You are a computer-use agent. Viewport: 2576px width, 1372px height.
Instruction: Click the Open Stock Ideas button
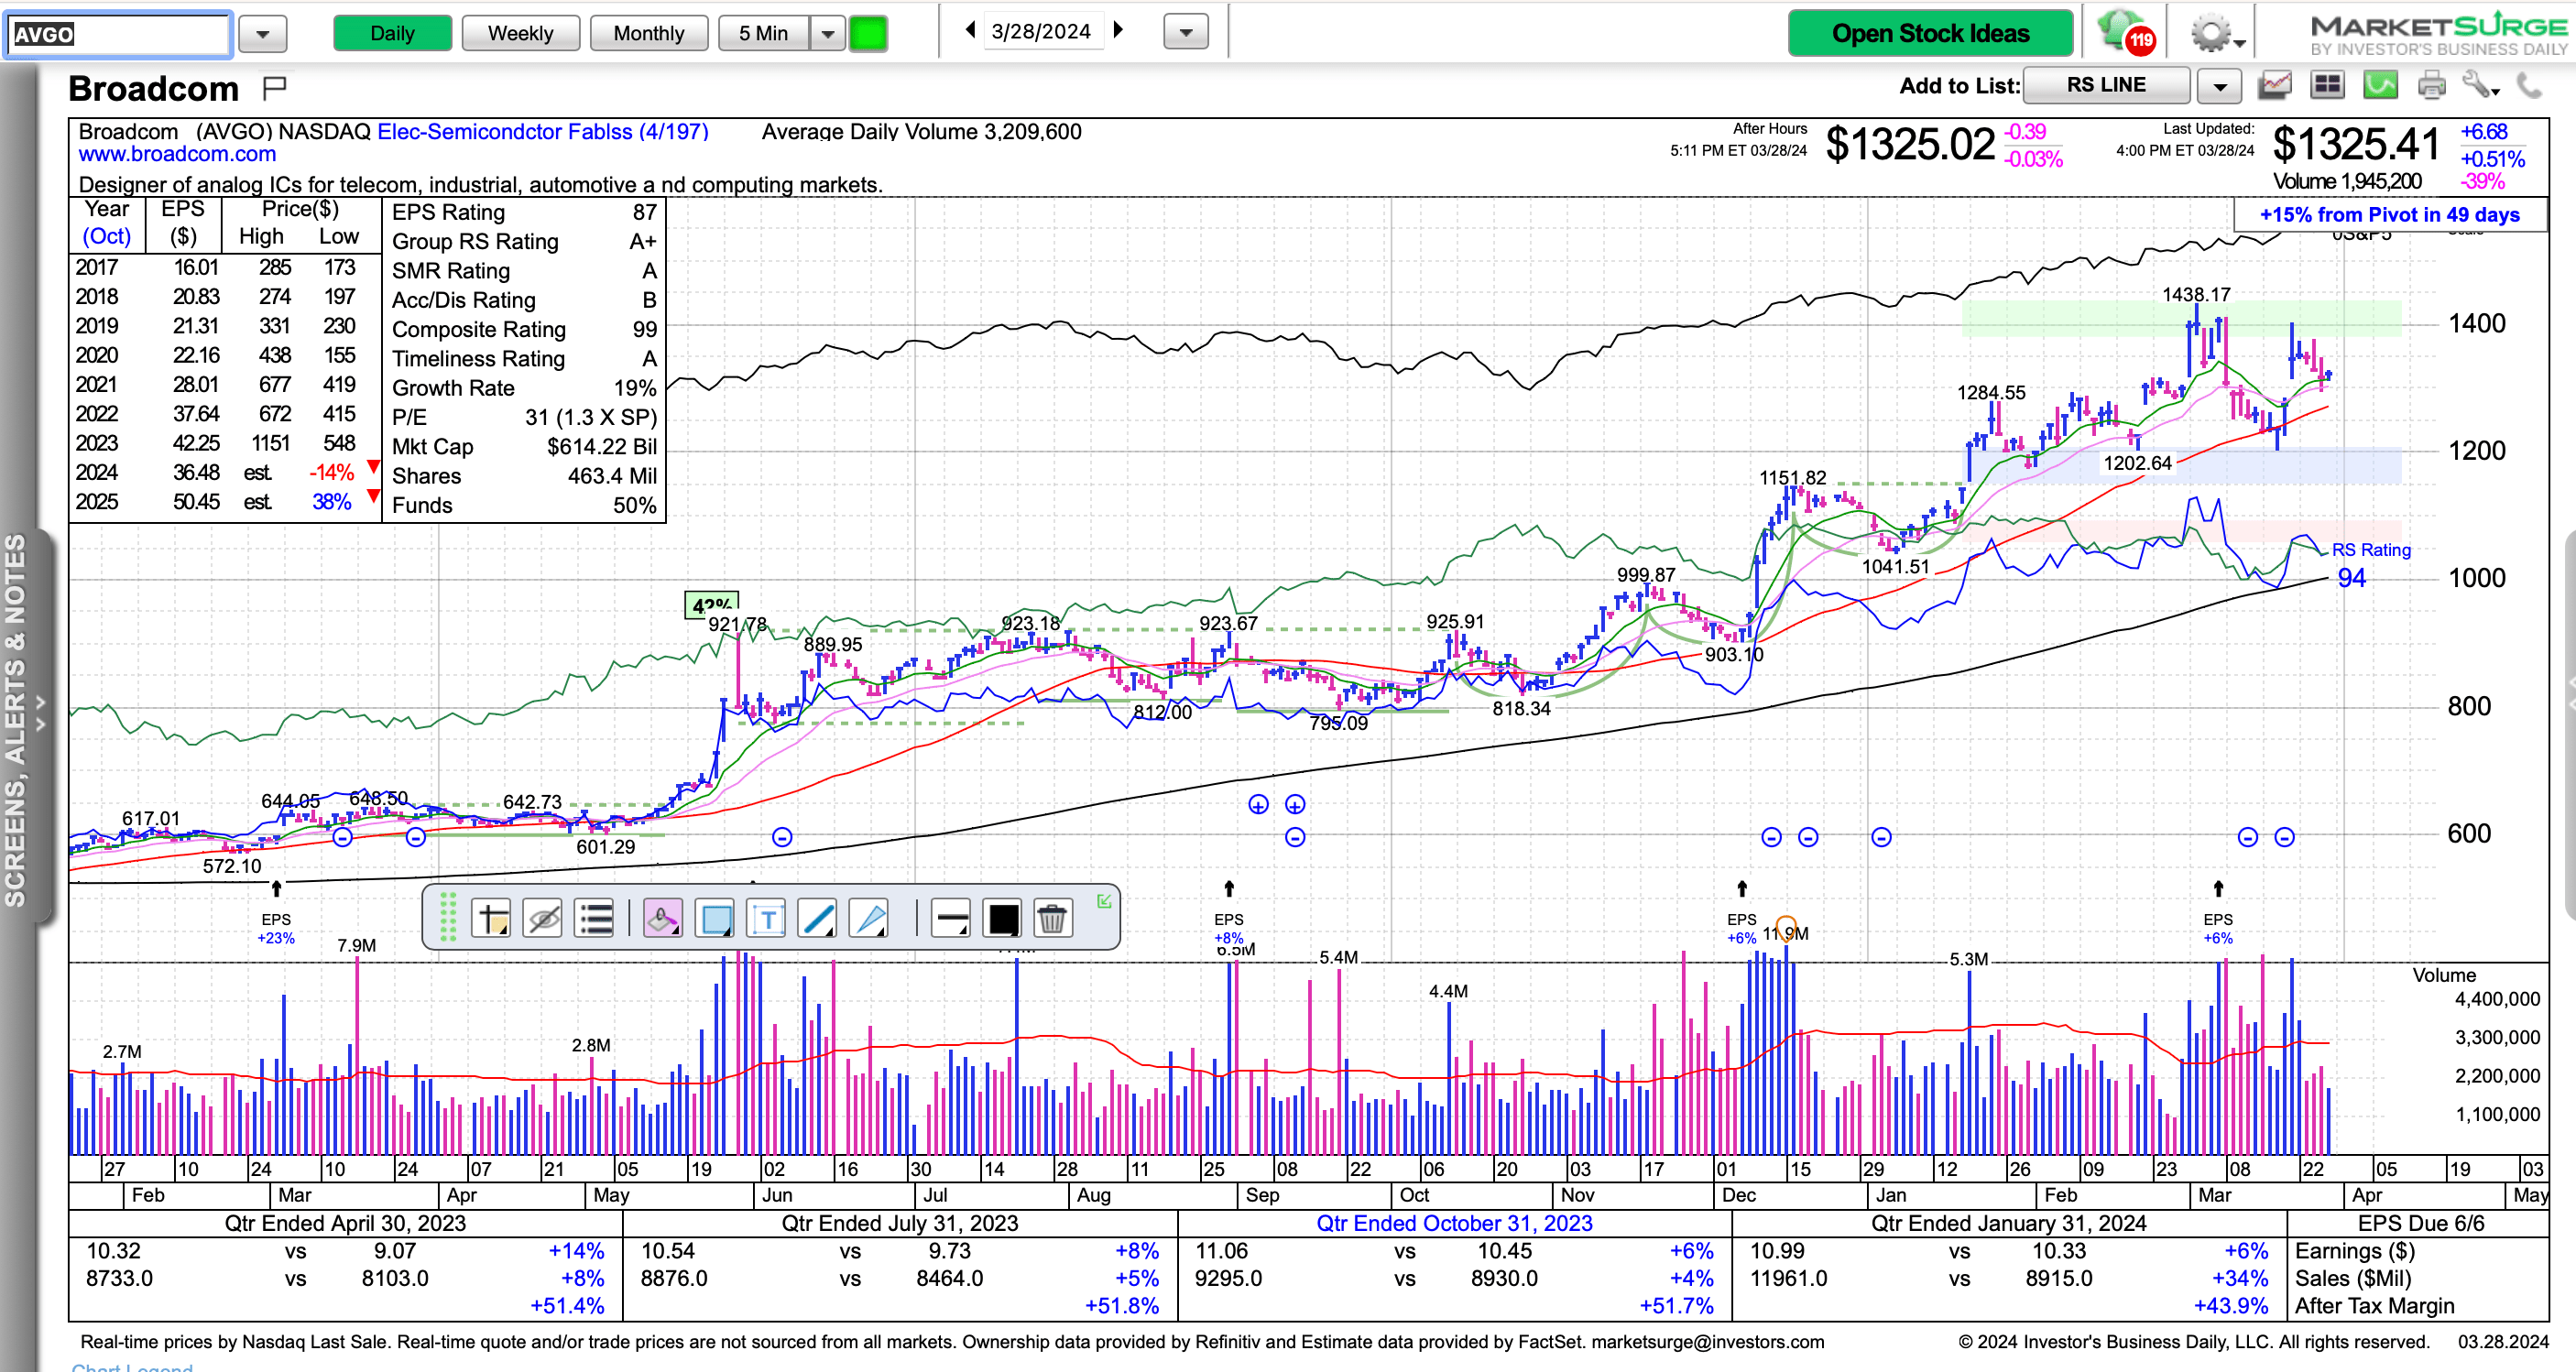pos(1929,33)
